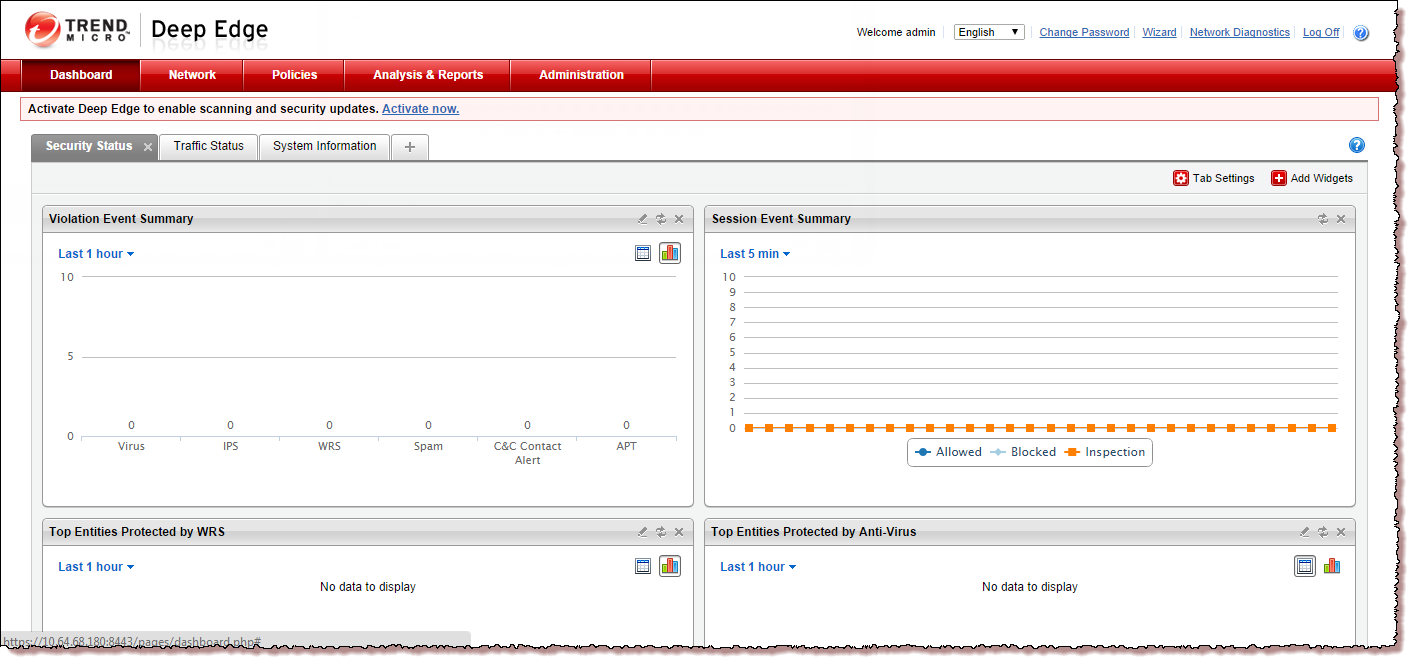Toggle Blocked series in session chart legend

[x=1023, y=452]
